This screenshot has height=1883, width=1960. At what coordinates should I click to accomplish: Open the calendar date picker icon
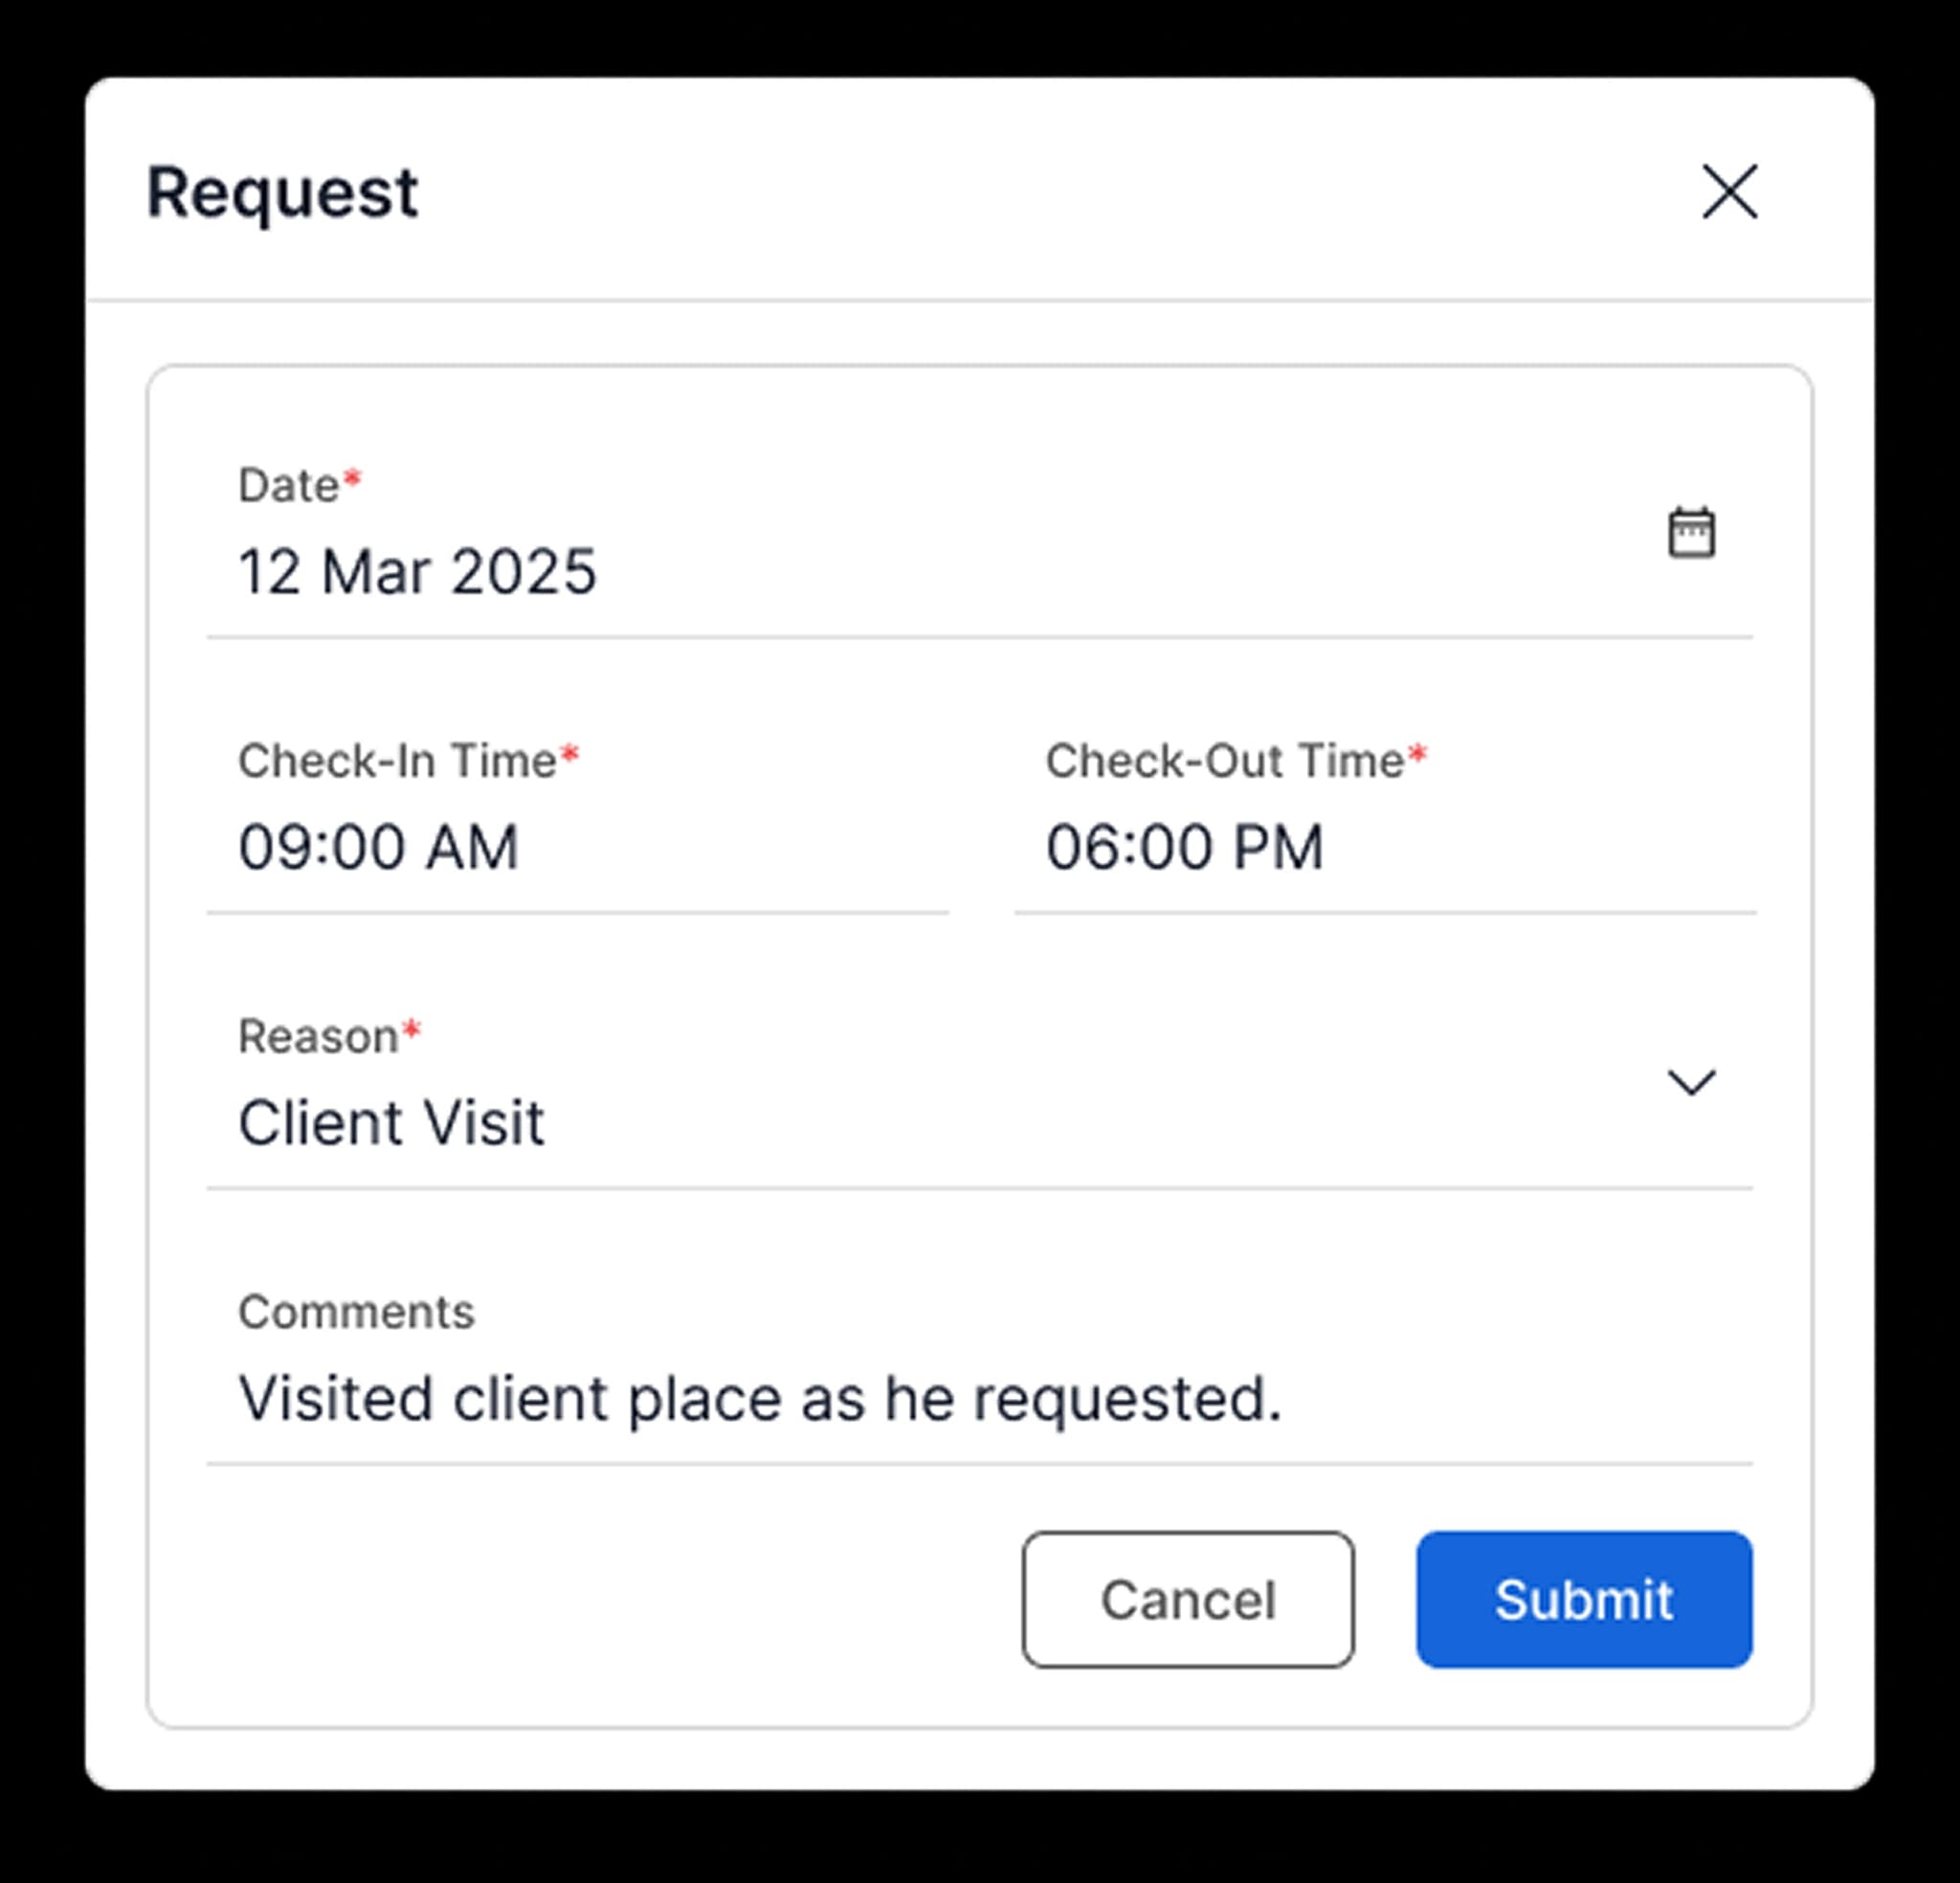pos(1691,532)
